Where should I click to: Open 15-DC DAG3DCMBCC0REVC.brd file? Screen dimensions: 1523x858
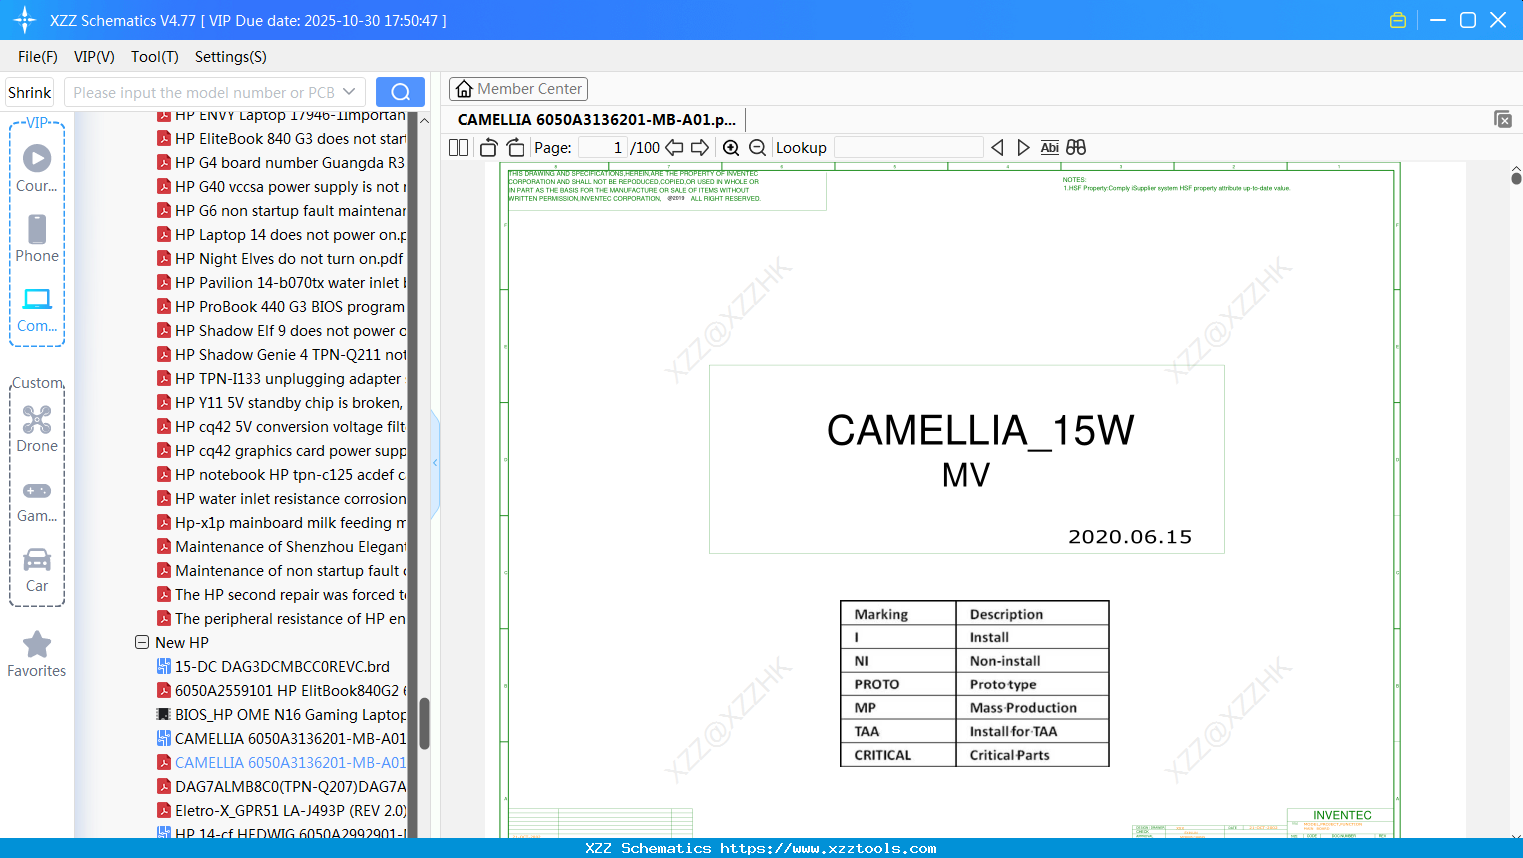(274, 667)
